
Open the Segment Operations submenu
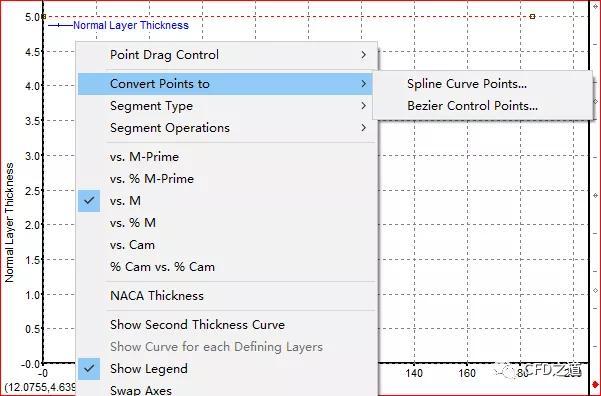point(225,128)
